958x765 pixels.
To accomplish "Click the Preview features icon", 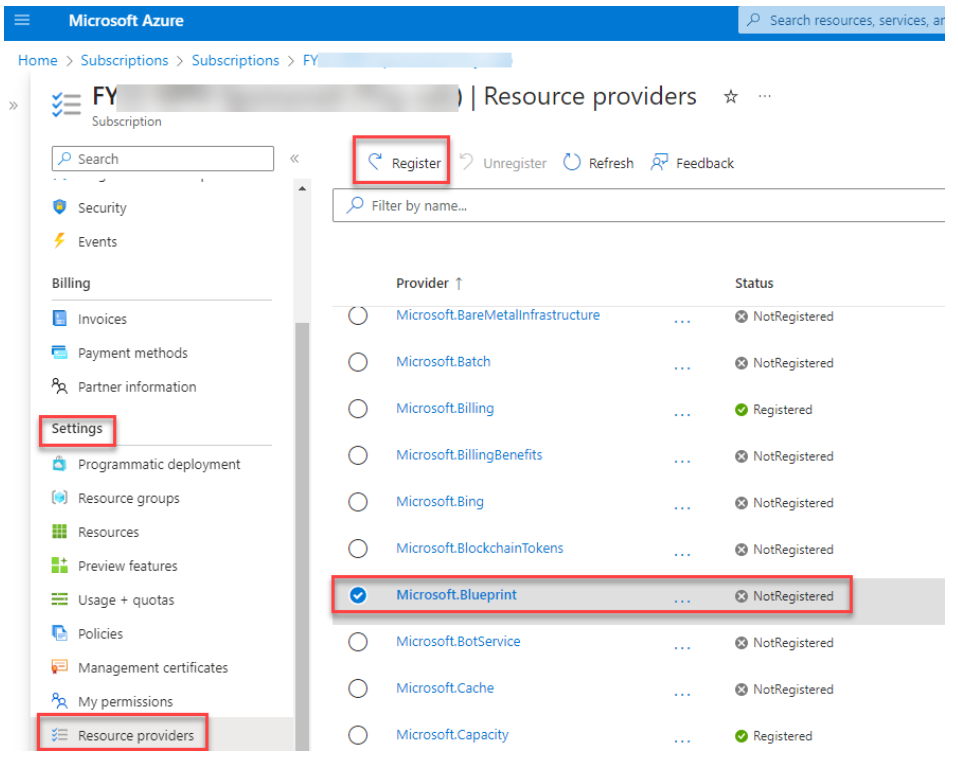I will pos(59,565).
